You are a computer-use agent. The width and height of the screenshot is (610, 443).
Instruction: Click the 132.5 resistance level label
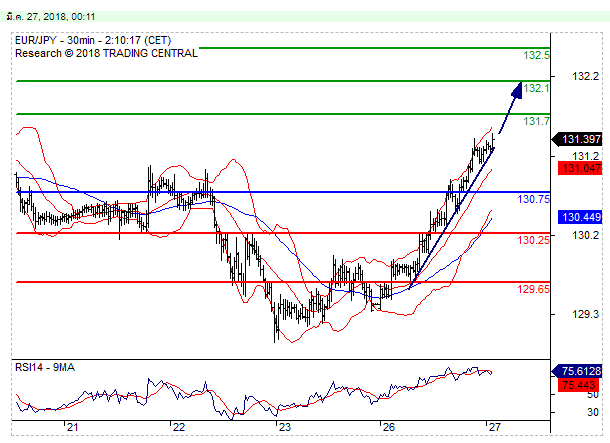point(536,55)
